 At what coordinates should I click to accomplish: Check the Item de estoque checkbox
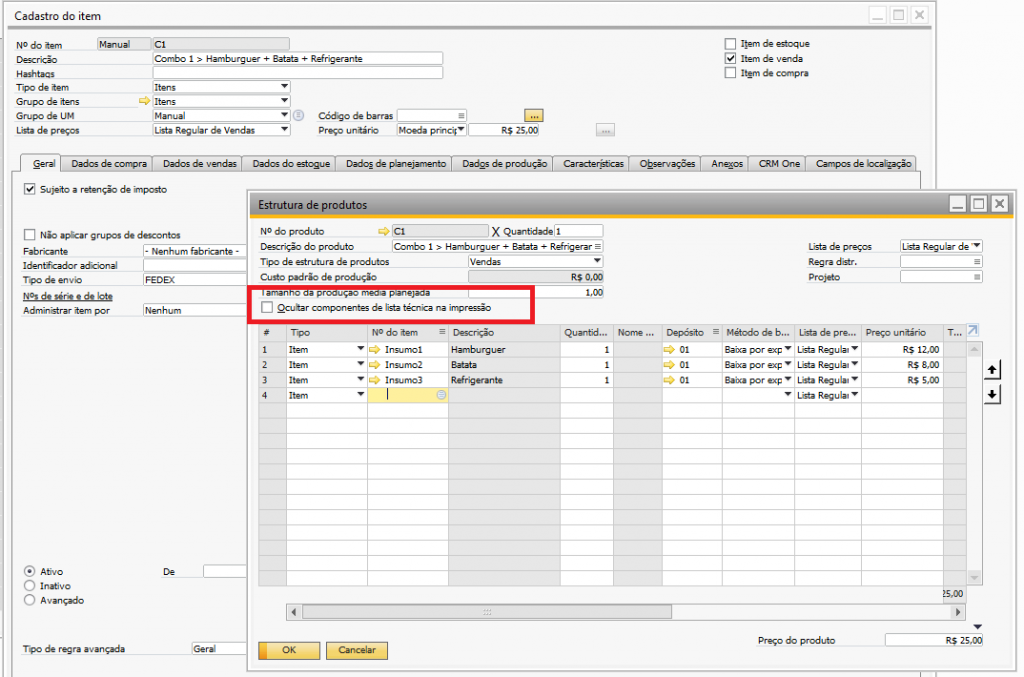coord(730,44)
